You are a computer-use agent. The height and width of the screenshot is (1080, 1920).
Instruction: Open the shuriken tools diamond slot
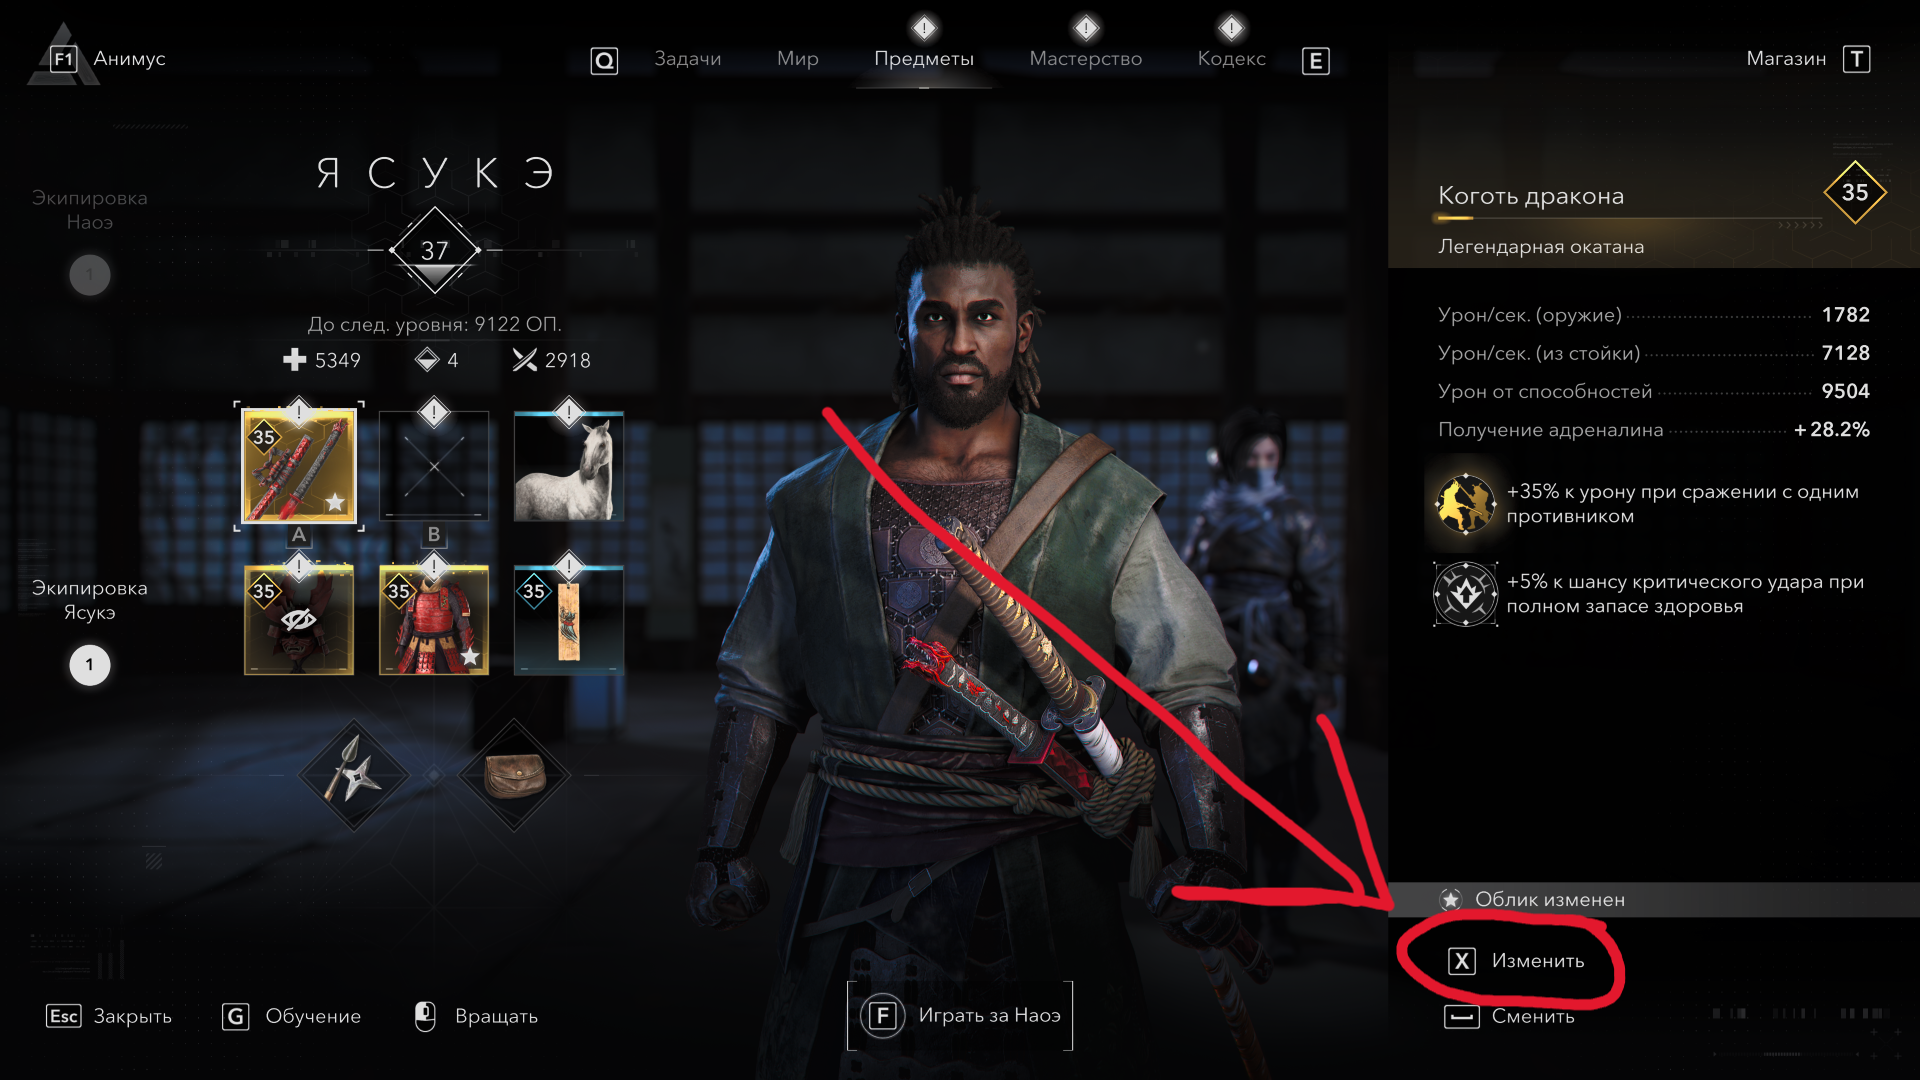click(x=354, y=775)
